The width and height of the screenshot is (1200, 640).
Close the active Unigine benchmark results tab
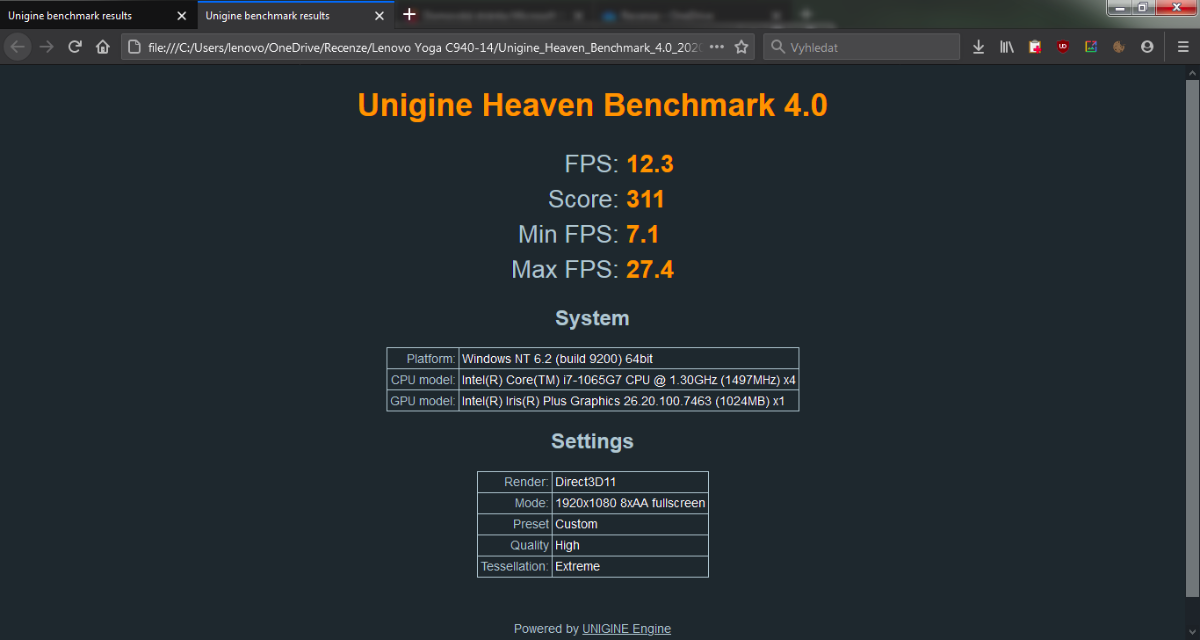(379, 16)
